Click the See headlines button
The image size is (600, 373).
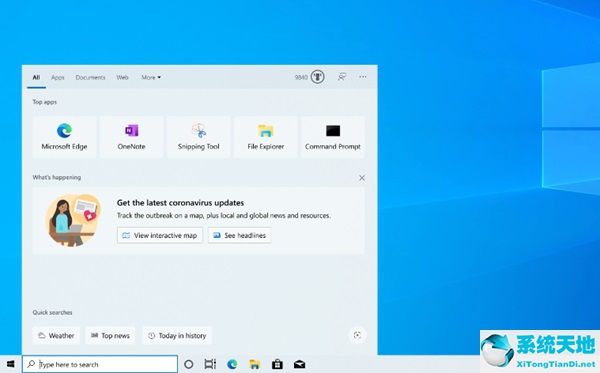point(240,235)
